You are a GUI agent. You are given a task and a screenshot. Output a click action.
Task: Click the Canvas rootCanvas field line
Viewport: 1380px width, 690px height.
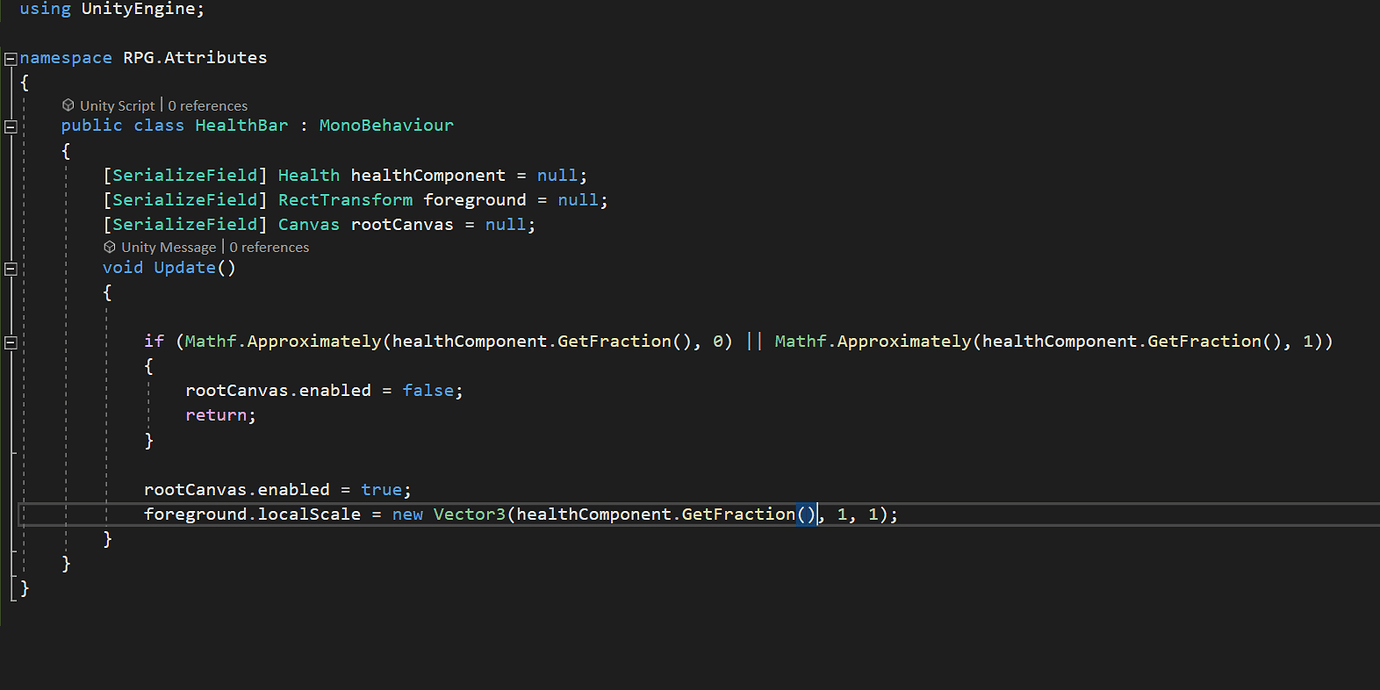402,224
